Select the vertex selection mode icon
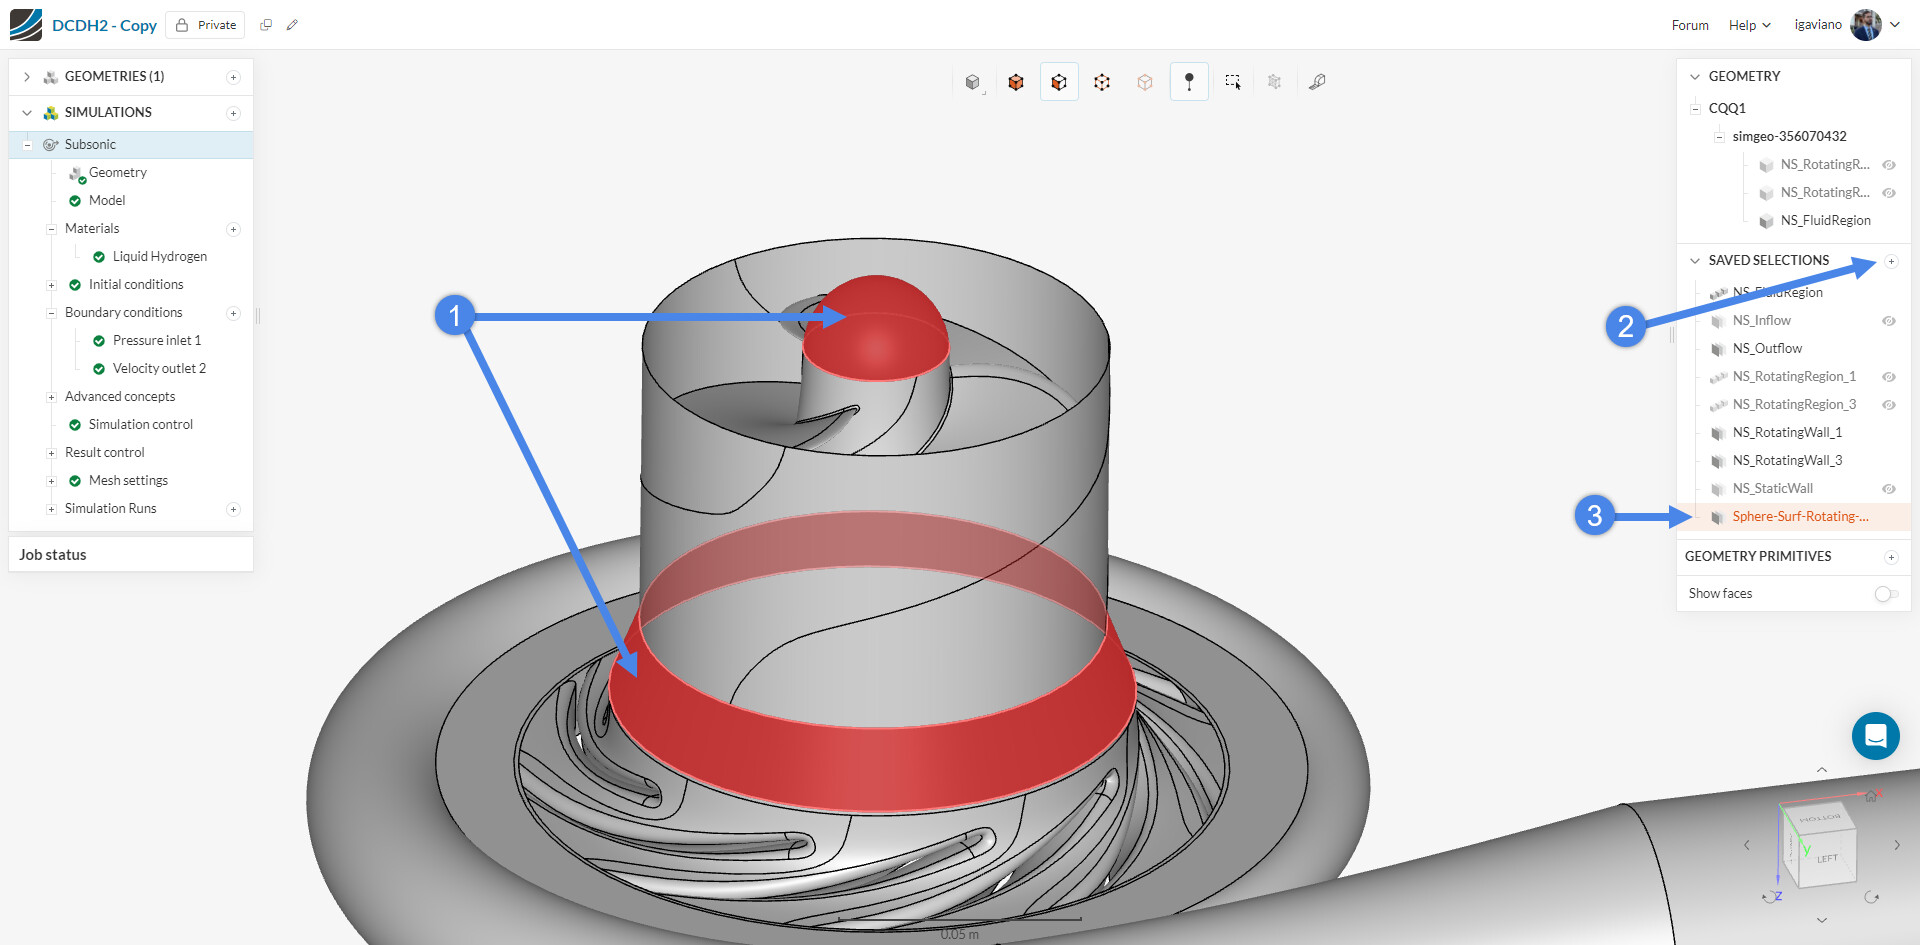1920x945 pixels. coord(1102,81)
